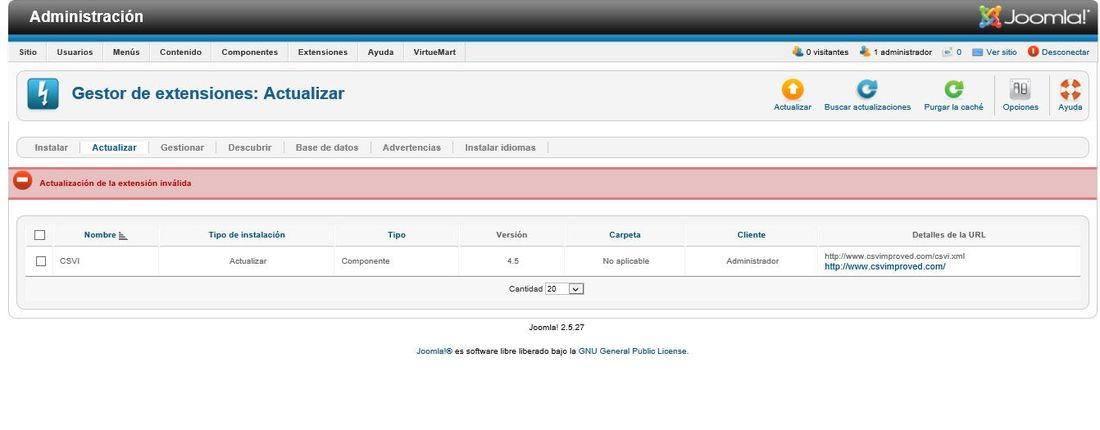Image resolution: width=1100 pixels, height=430 pixels.
Task: Click the No aplicable folder cell
Action: point(626,261)
